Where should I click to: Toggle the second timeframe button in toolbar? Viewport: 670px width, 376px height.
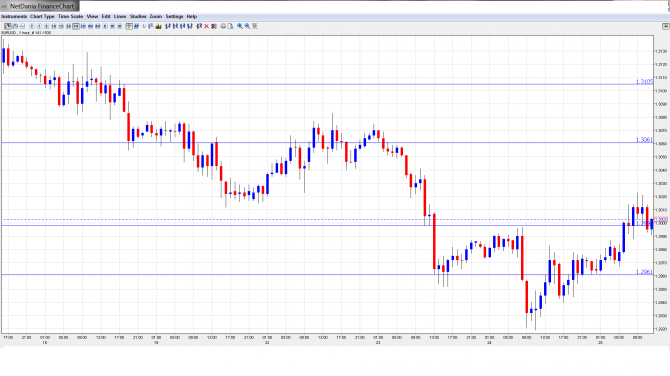coord(39,26)
